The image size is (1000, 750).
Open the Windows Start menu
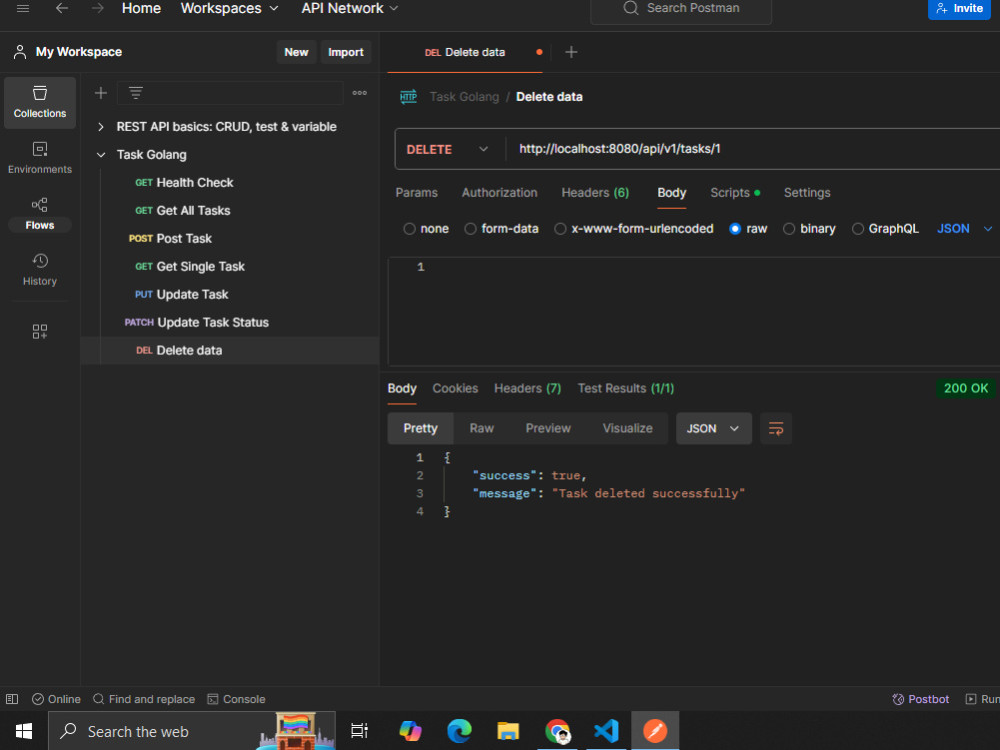24,731
